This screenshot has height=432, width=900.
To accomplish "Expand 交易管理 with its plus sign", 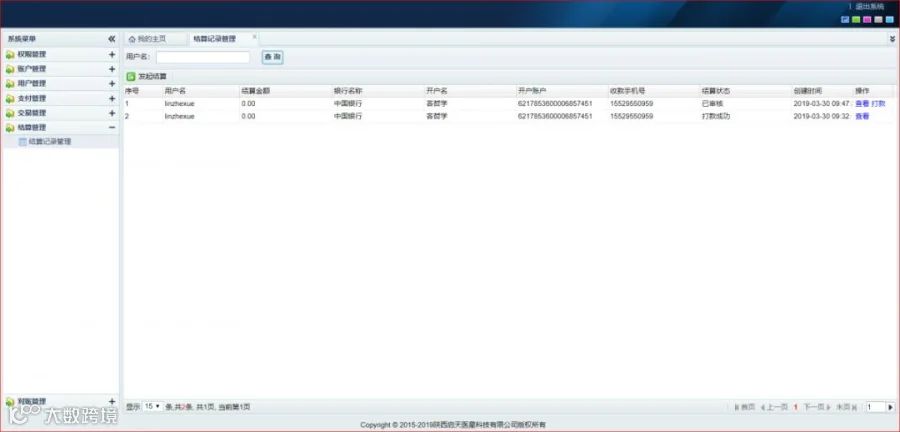I will pyautogui.click(x=112, y=113).
